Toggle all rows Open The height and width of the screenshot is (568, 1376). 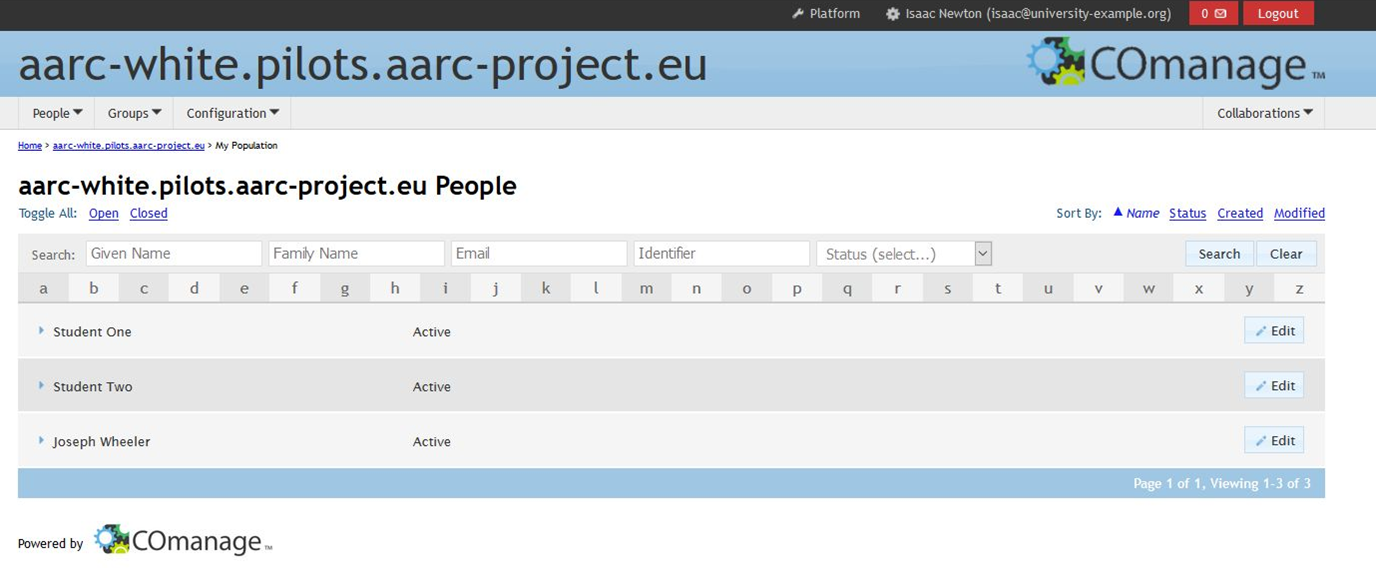[x=103, y=213]
